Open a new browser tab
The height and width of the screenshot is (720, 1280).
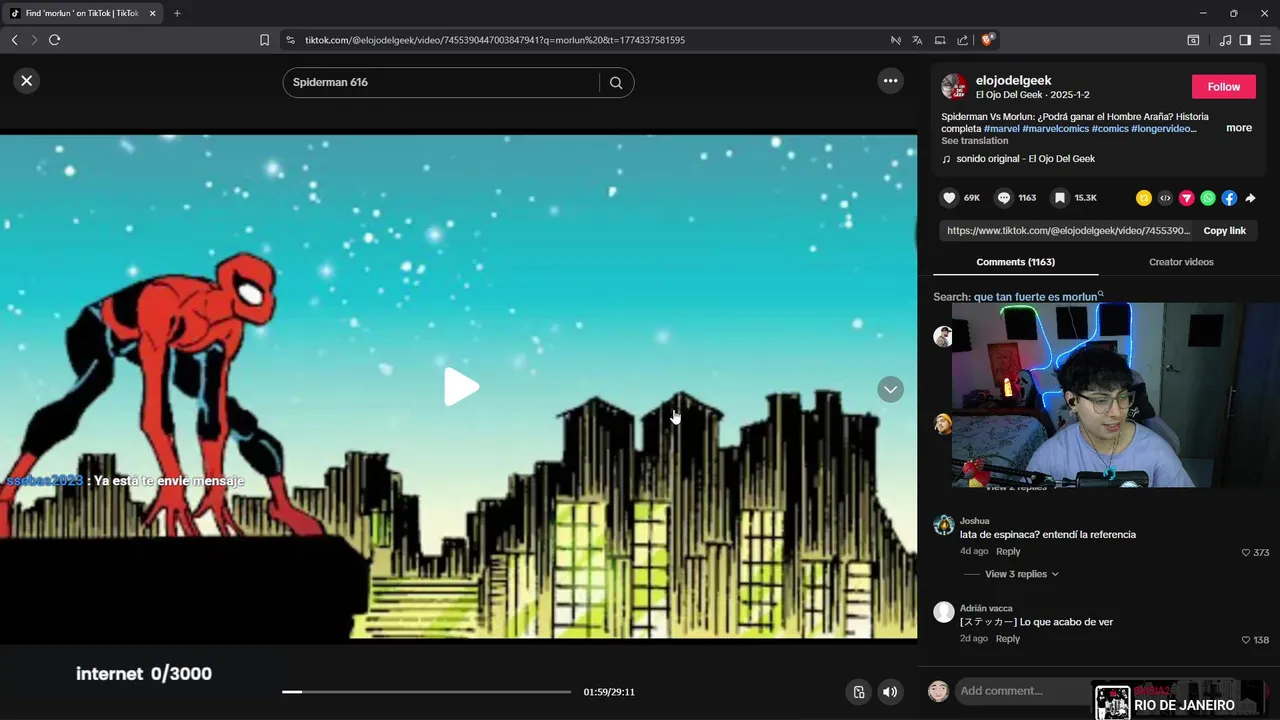pyautogui.click(x=177, y=13)
